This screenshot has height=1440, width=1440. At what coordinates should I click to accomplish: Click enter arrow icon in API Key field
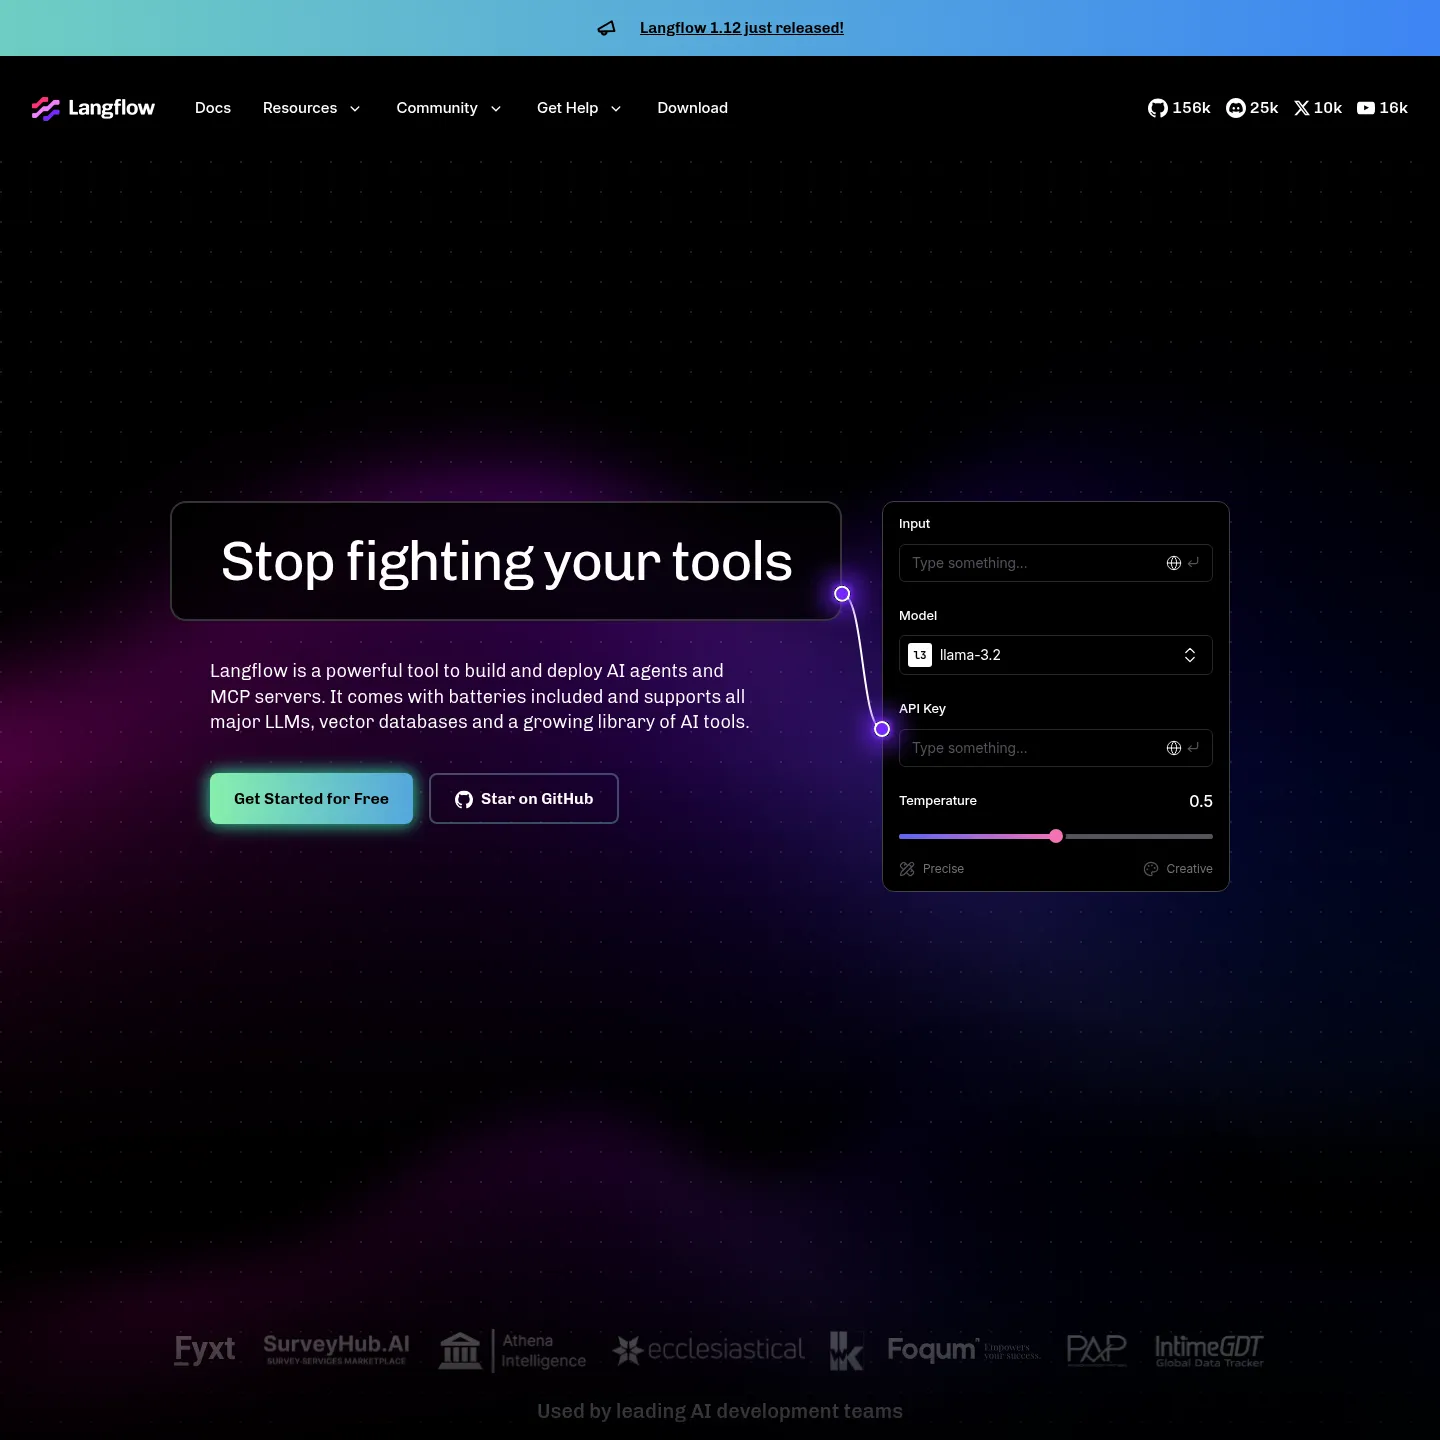pos(1193,748)
